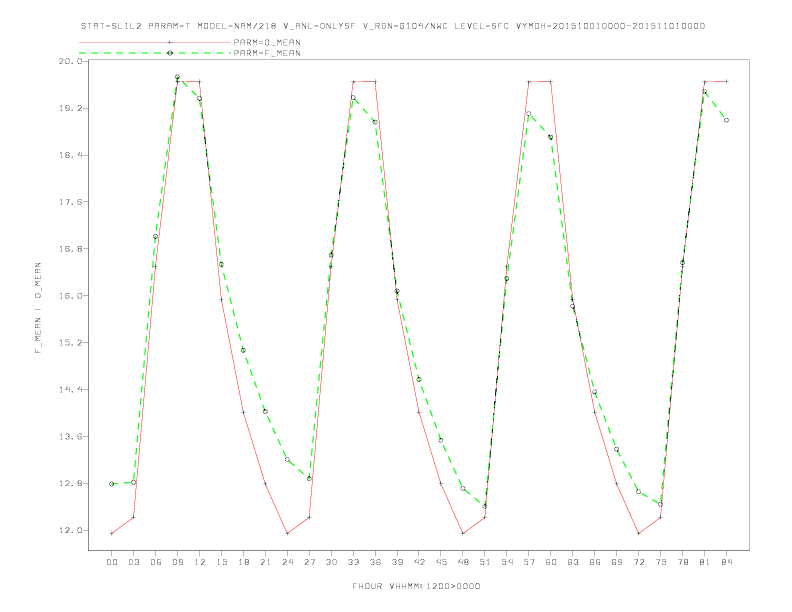Click x-axis tick label 45
Image resolution: width=792 pixels, height=612 pixels.
coord(441,562)
